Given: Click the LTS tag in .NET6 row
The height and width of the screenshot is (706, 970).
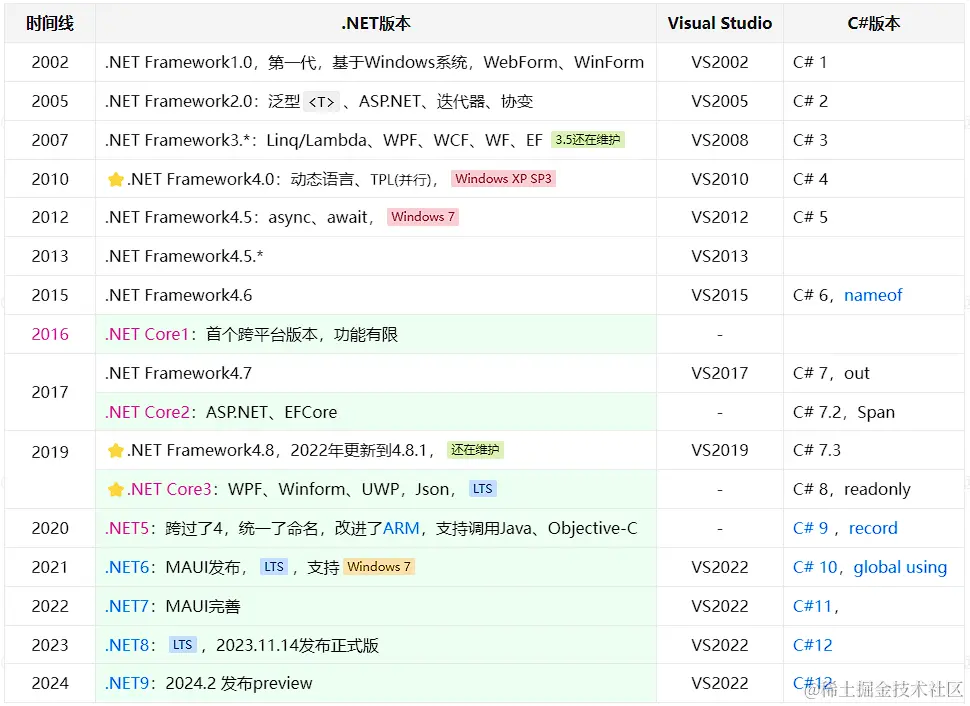Looking at the screenshot, I should (274, 567).
